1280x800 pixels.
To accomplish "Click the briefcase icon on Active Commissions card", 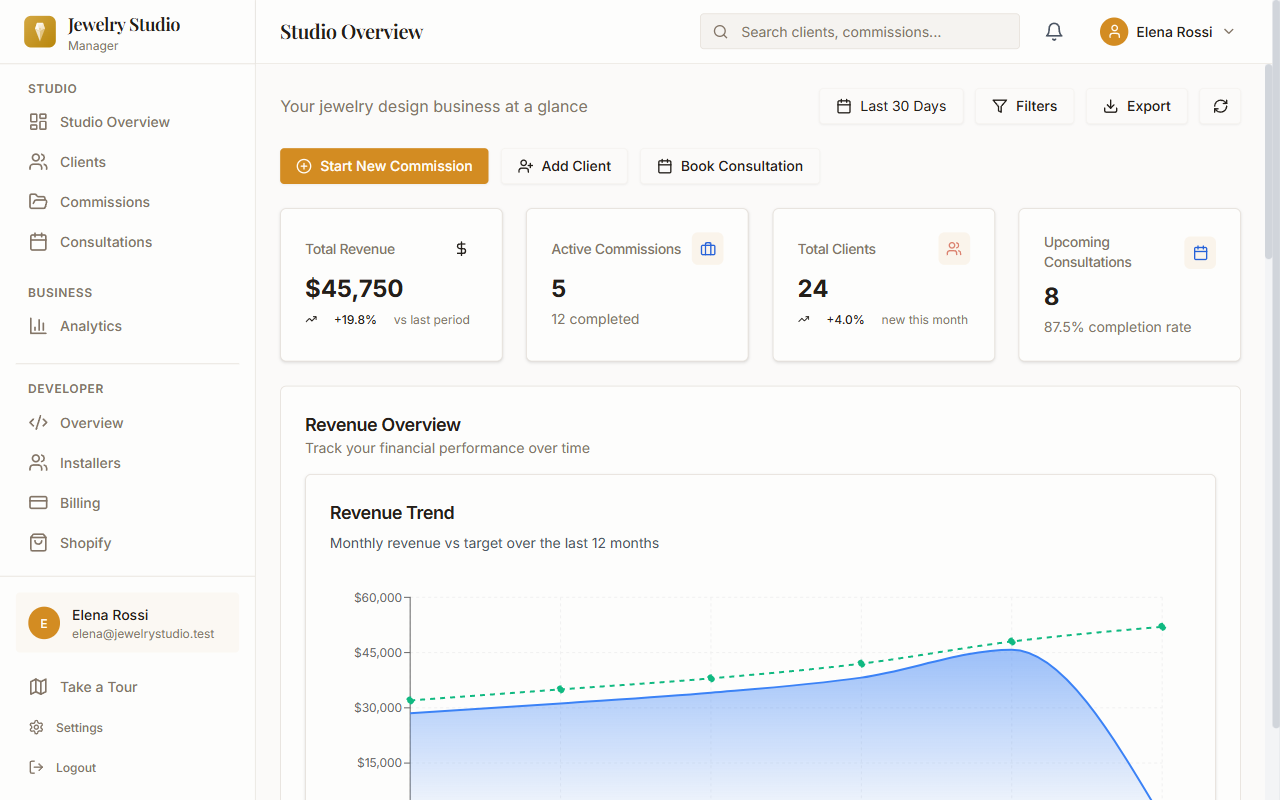I will pyautogui.click(x=708, y=248).
